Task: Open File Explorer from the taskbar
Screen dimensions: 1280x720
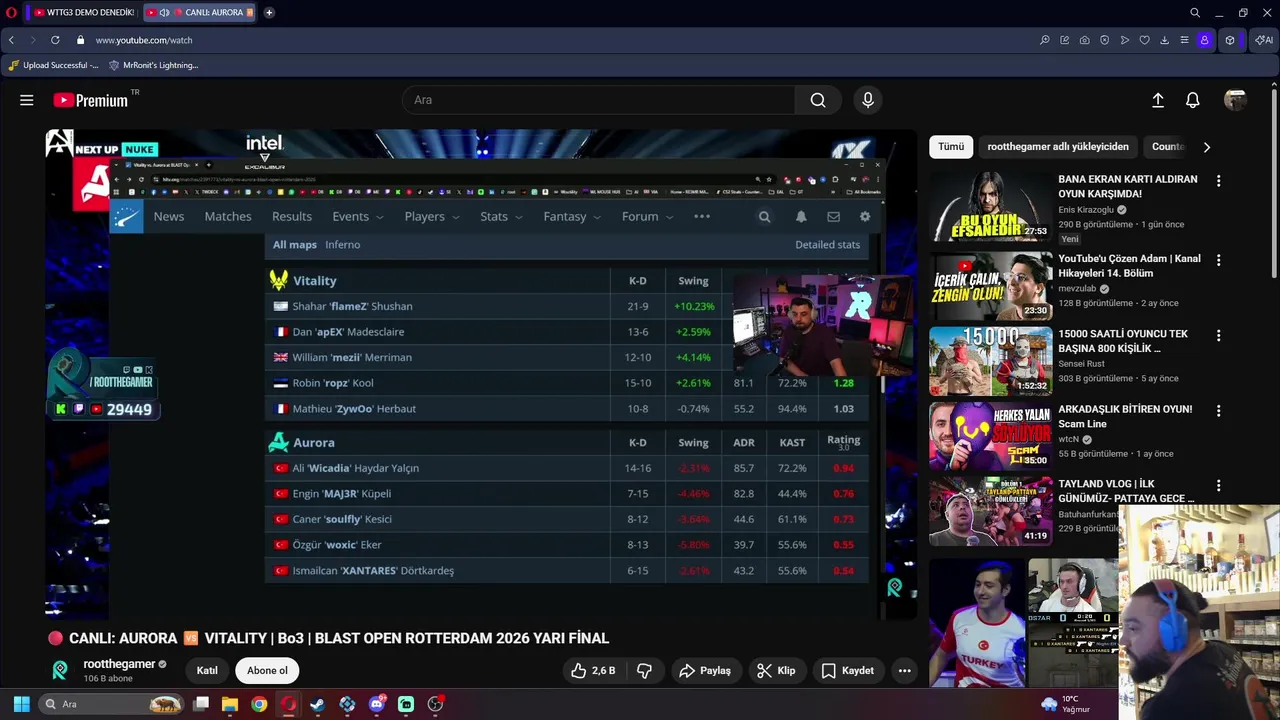Action: (x=230, y=704)
